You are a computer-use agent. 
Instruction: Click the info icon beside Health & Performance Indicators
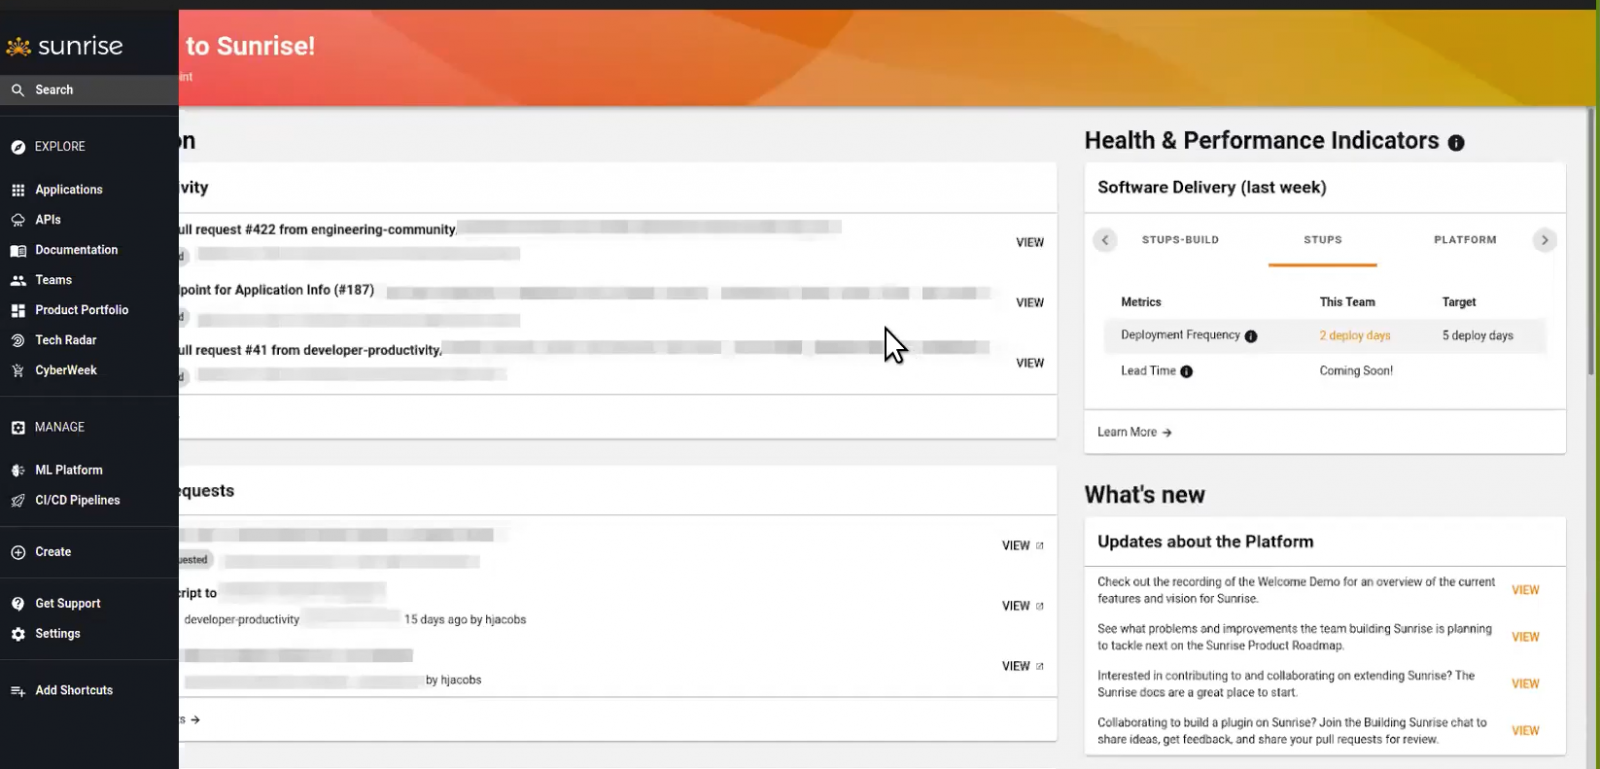1456,143
